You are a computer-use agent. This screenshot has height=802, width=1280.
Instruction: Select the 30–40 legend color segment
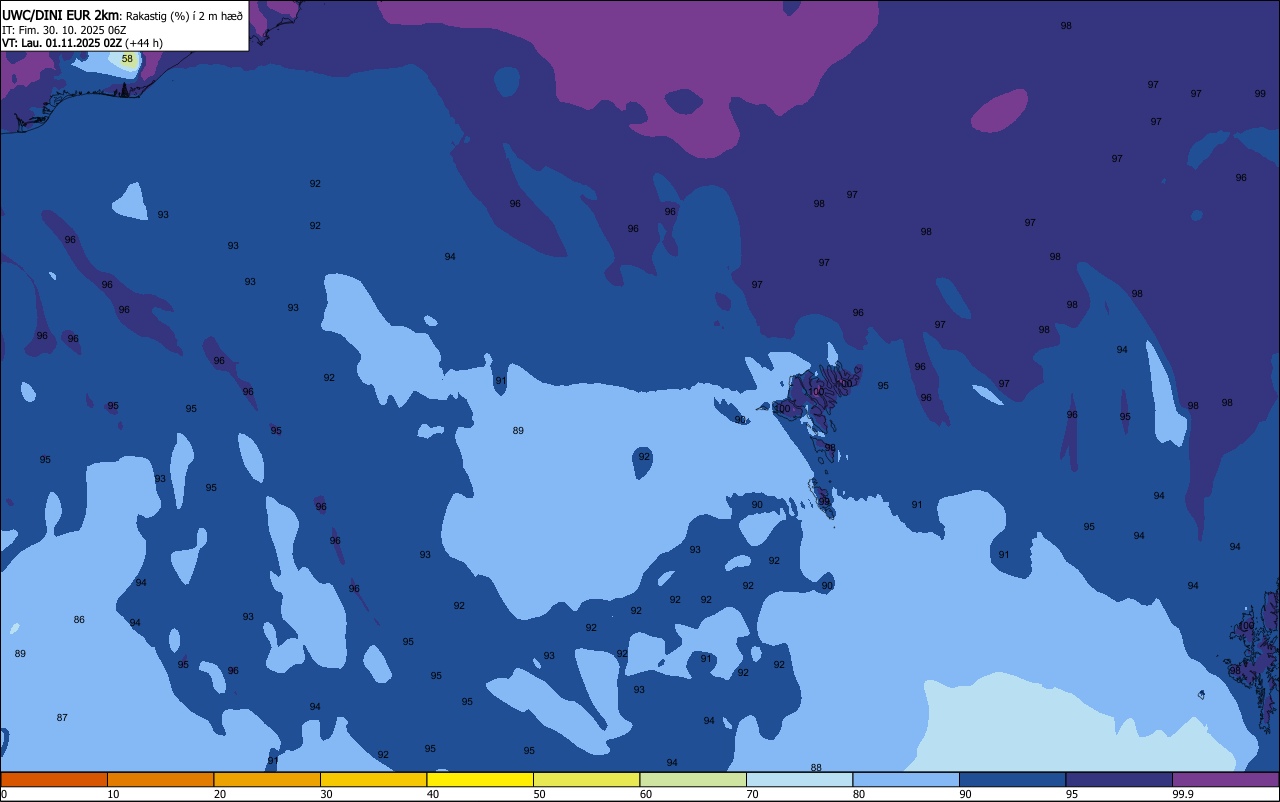pyautogui.click(x=373, y=779)
